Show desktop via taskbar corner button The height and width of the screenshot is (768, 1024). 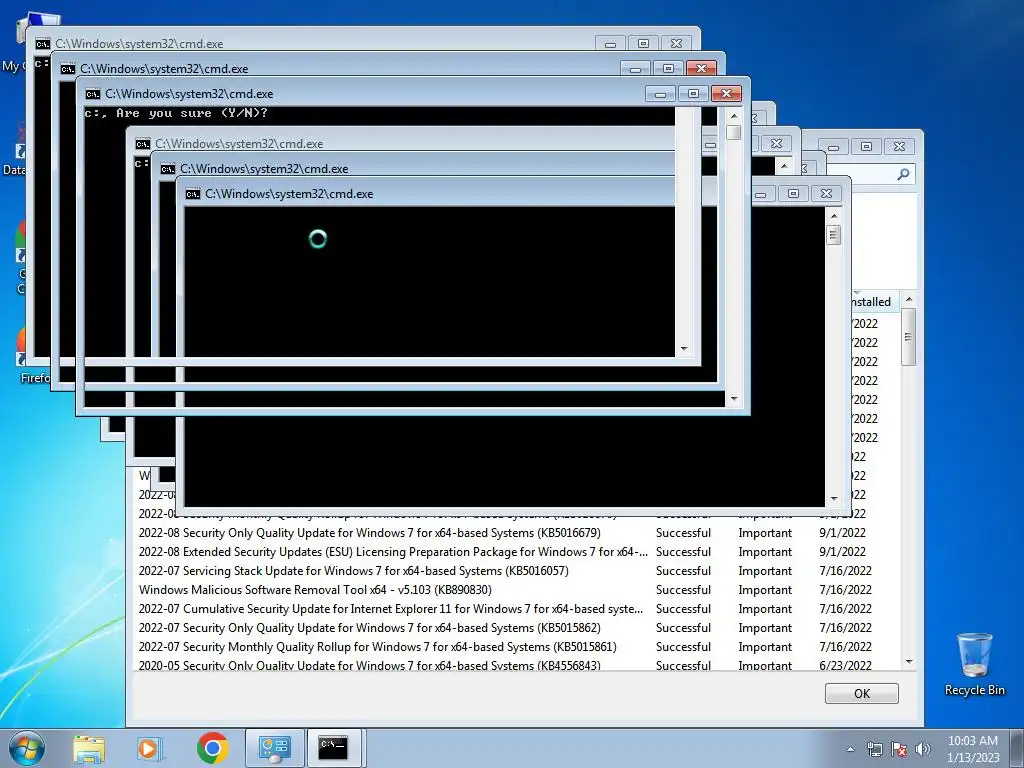(1017, 749)
